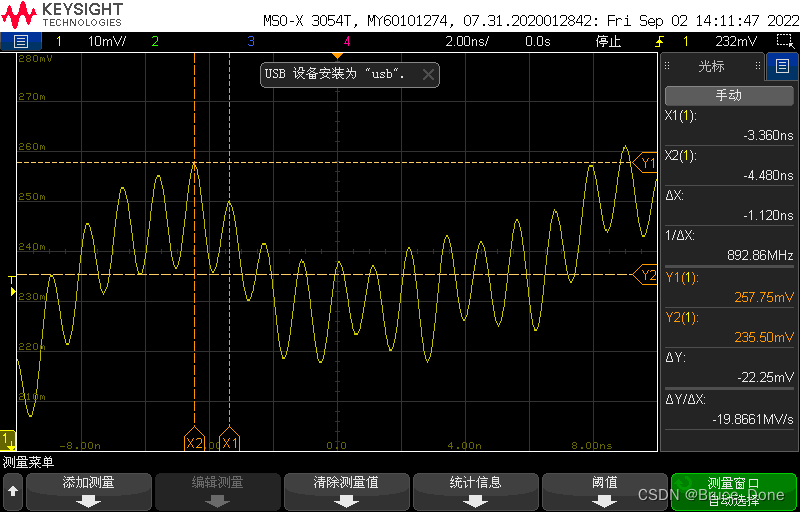800x512 pixels.
Task: Click the zoom selection box icon
Action: (783, 41)
